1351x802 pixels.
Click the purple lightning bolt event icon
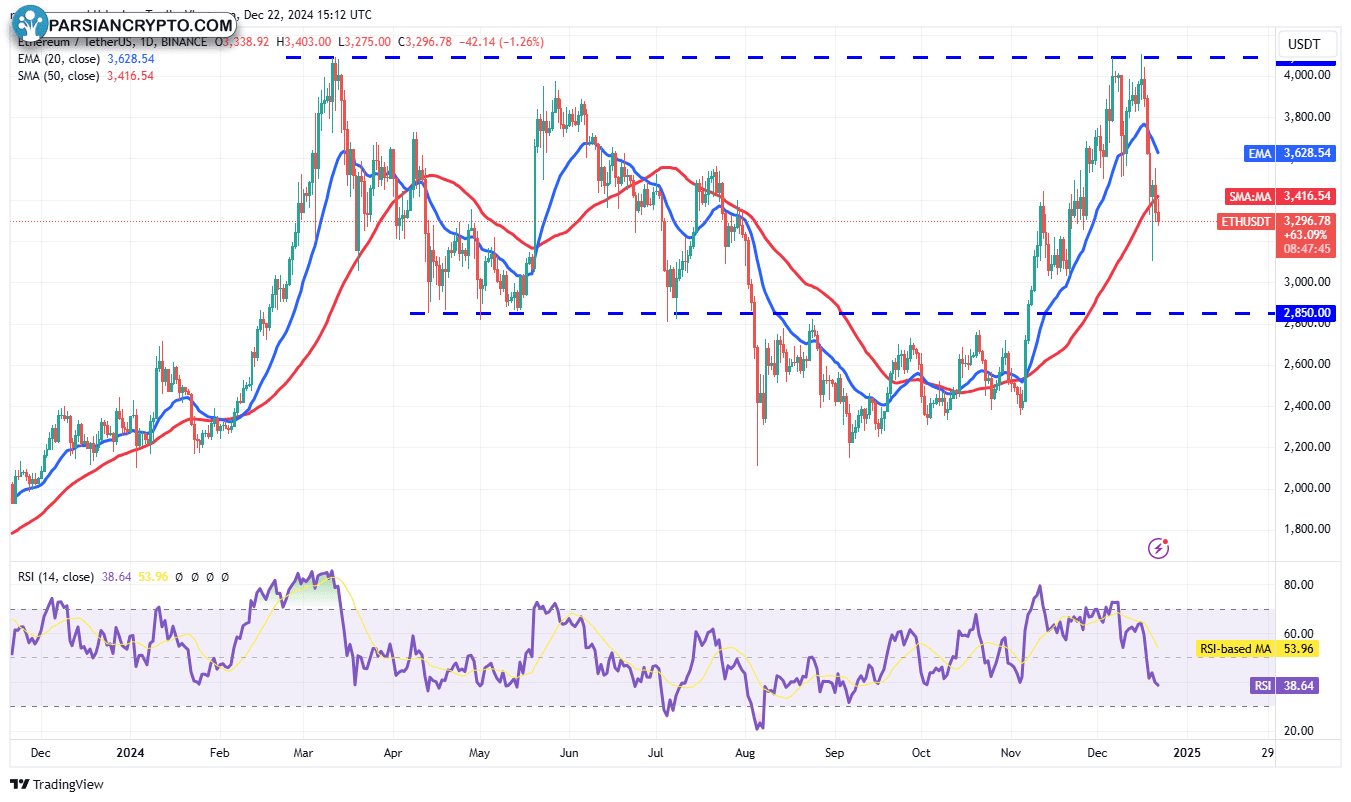pyautogui.click(x=1159, y=547)
